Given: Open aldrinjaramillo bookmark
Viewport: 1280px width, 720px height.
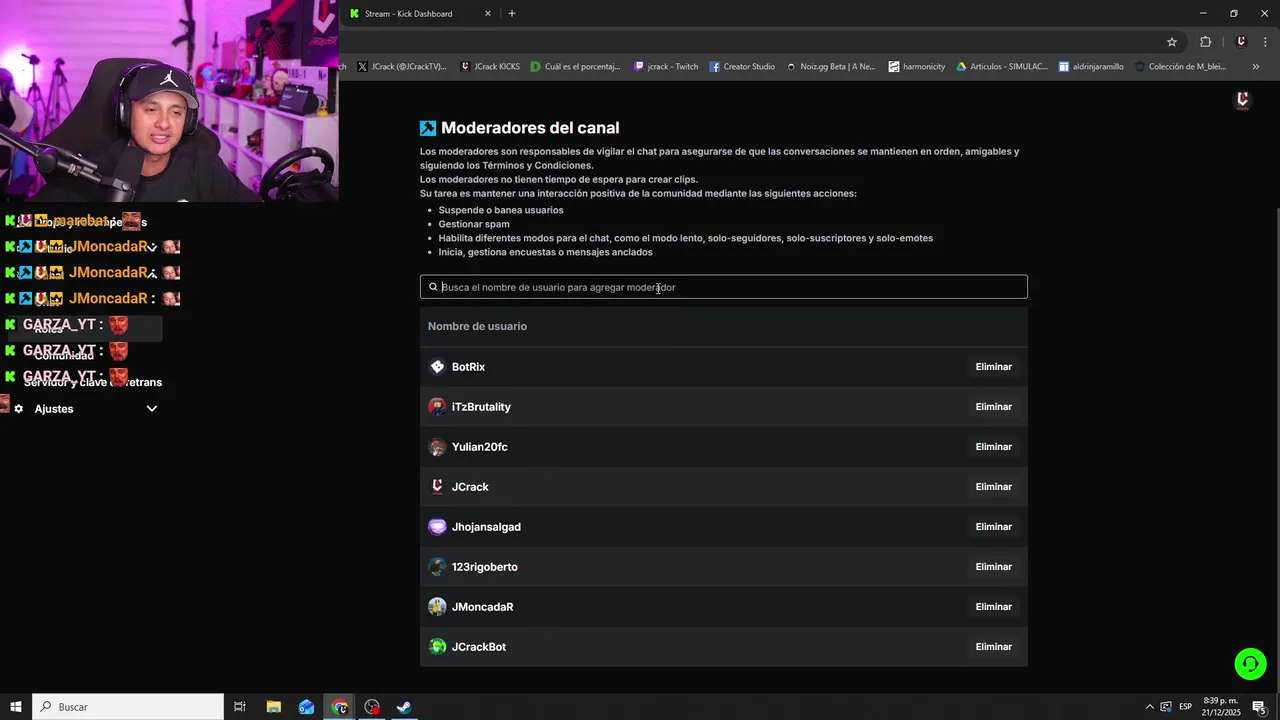Looking at the screenshot, I should 1091,67.
